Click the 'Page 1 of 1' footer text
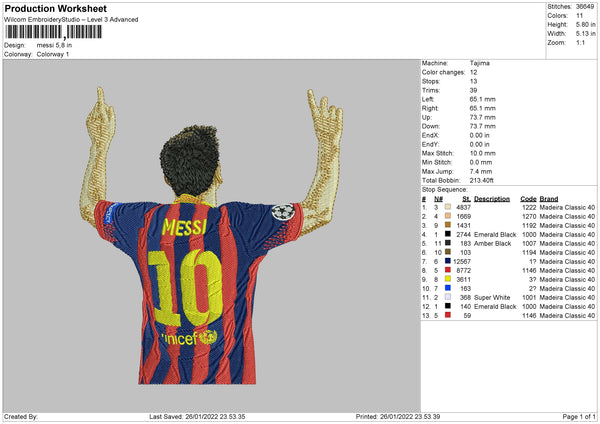The height and width of the screenshot is (424, 600). [x=579, y=416]
